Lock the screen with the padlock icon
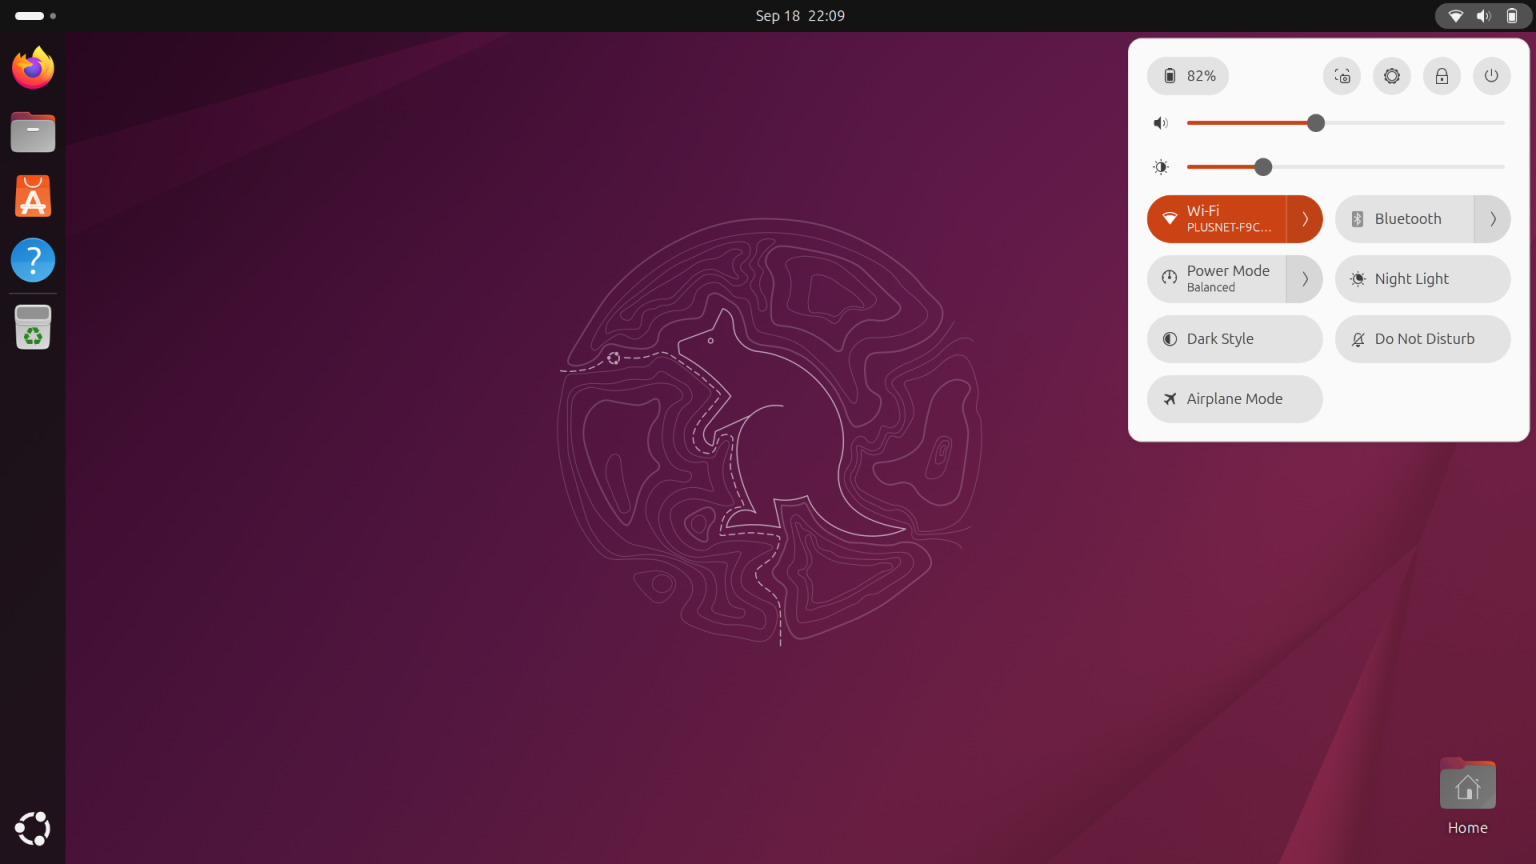 [1442, 76]
